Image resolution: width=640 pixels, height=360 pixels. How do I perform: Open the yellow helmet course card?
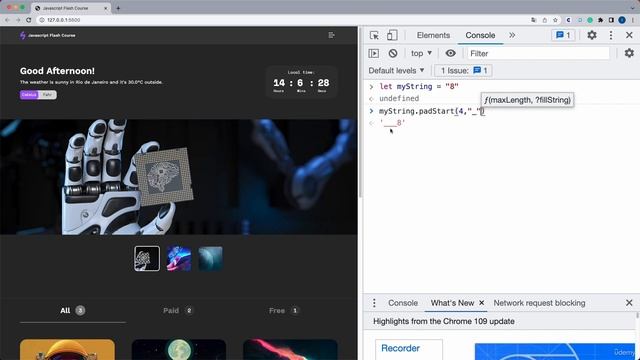click(x=67, y=350)
